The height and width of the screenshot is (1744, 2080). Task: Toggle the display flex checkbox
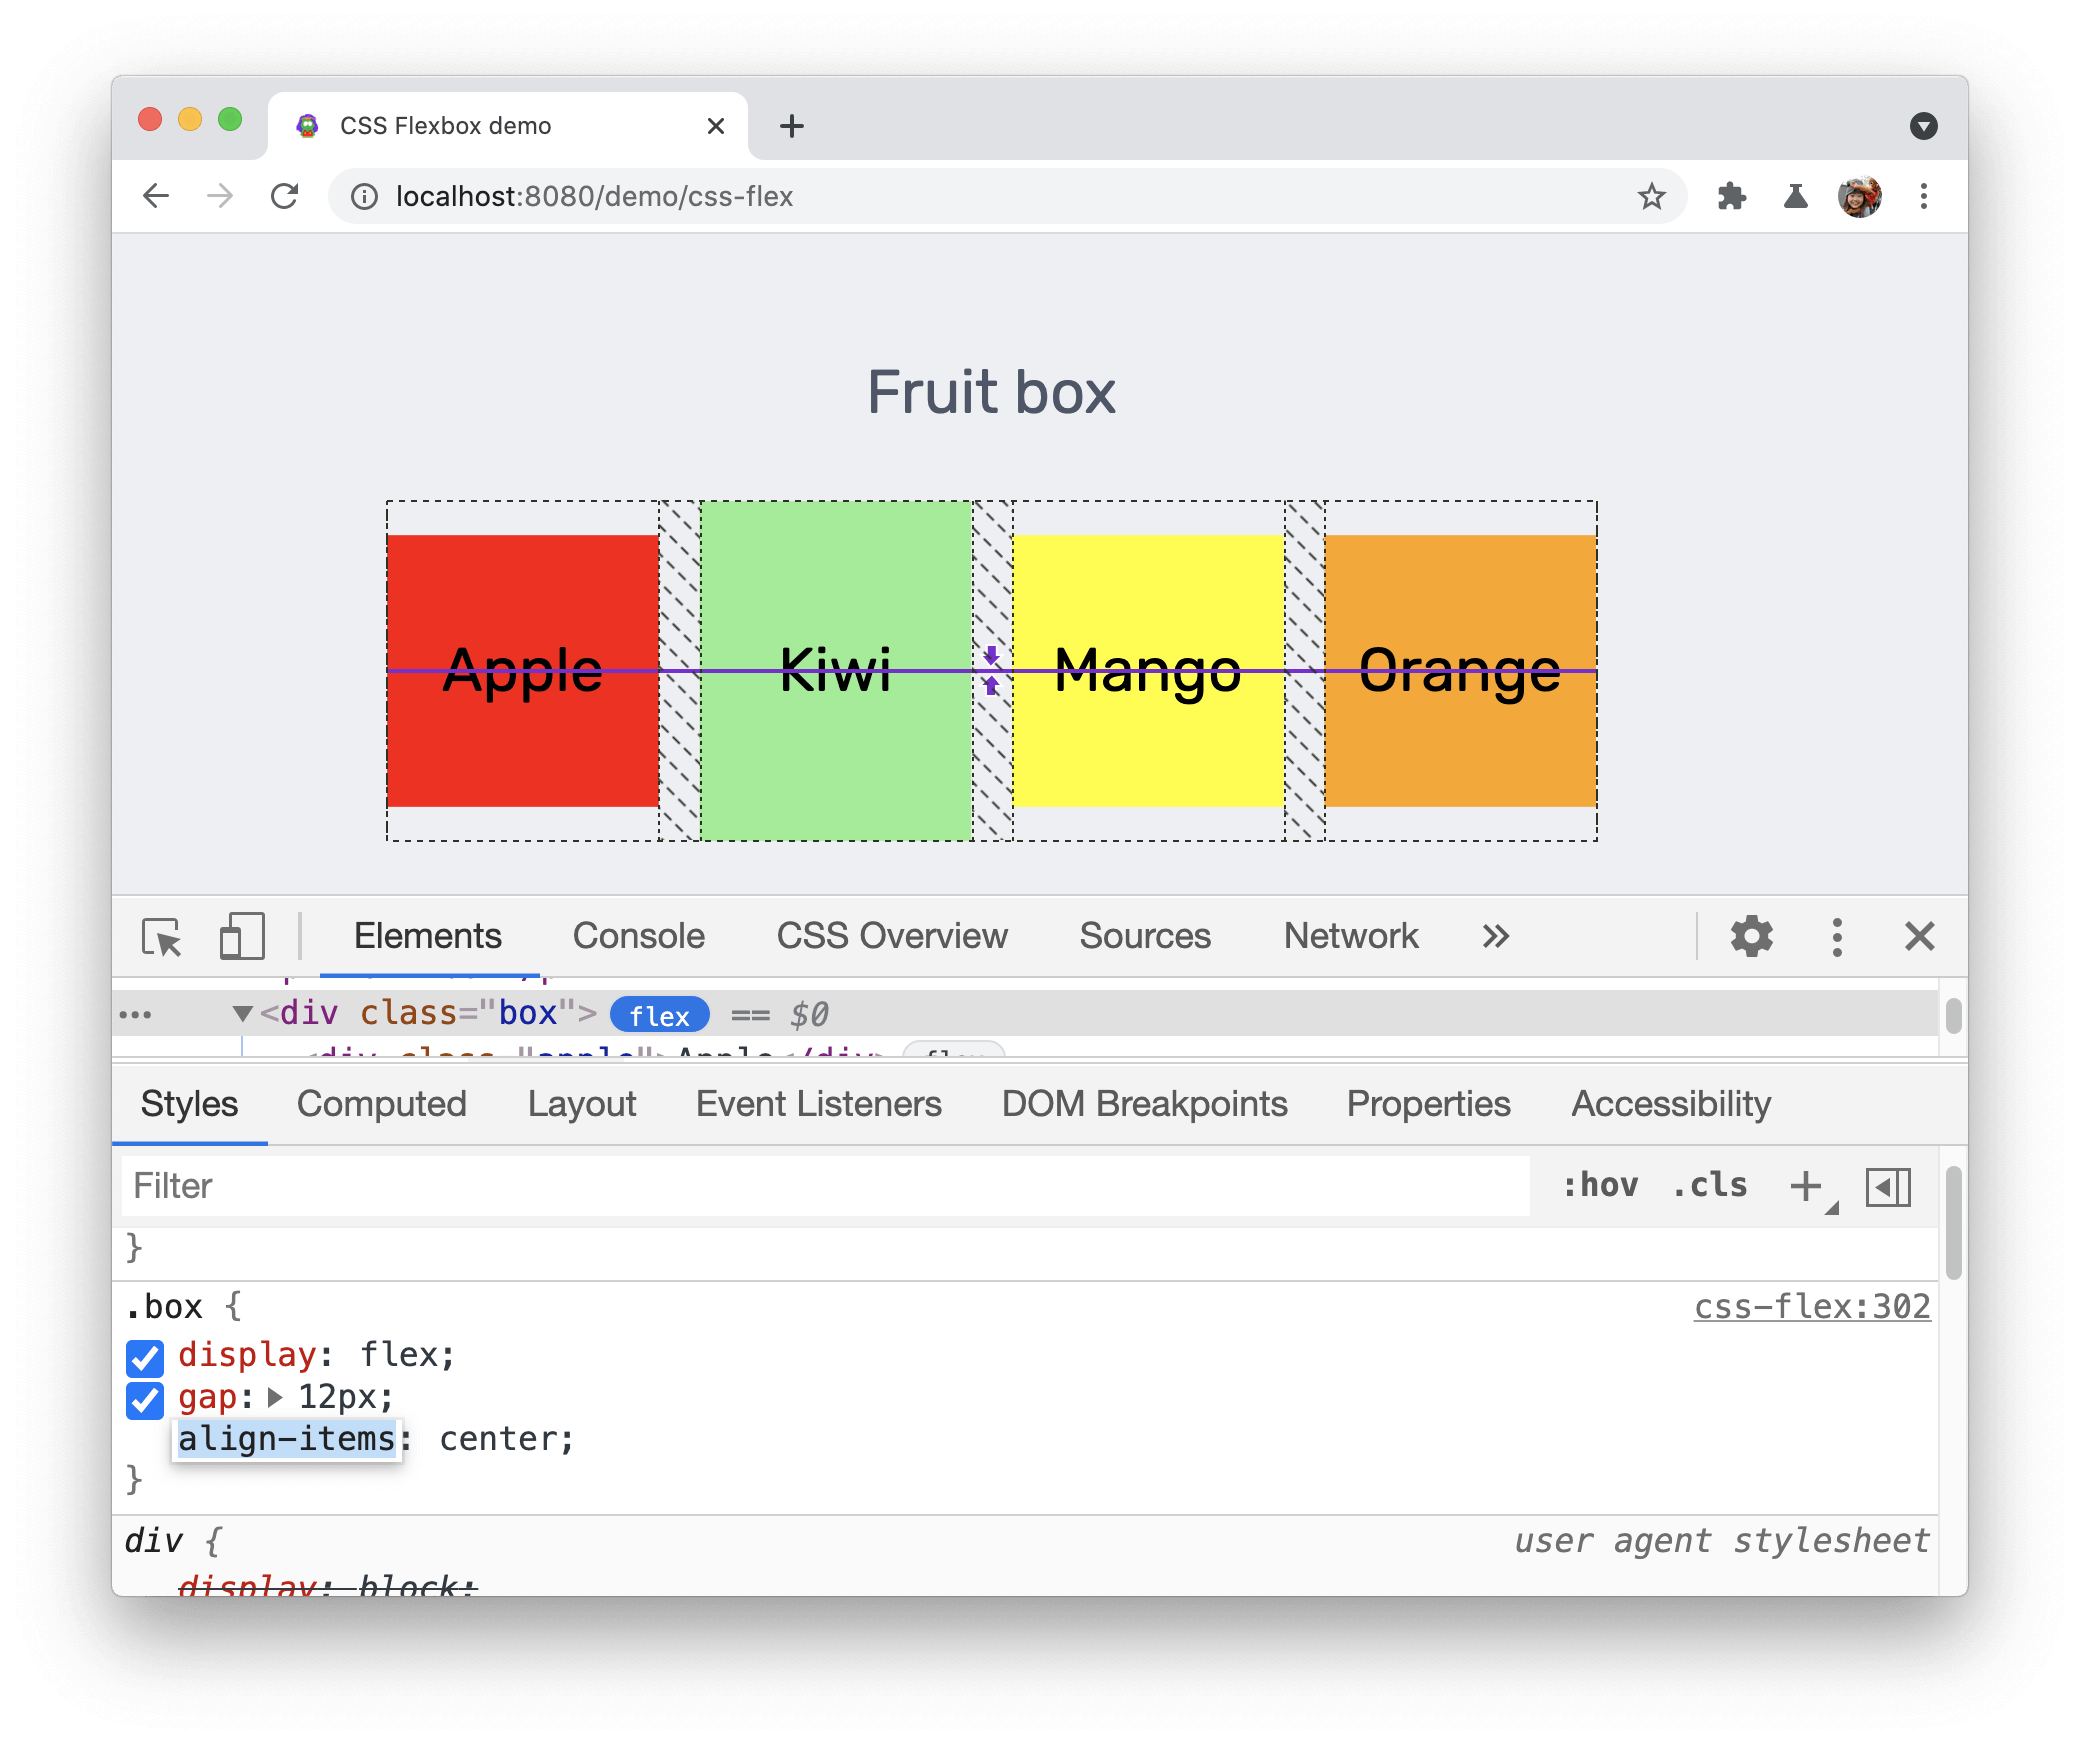(147, 1353)
